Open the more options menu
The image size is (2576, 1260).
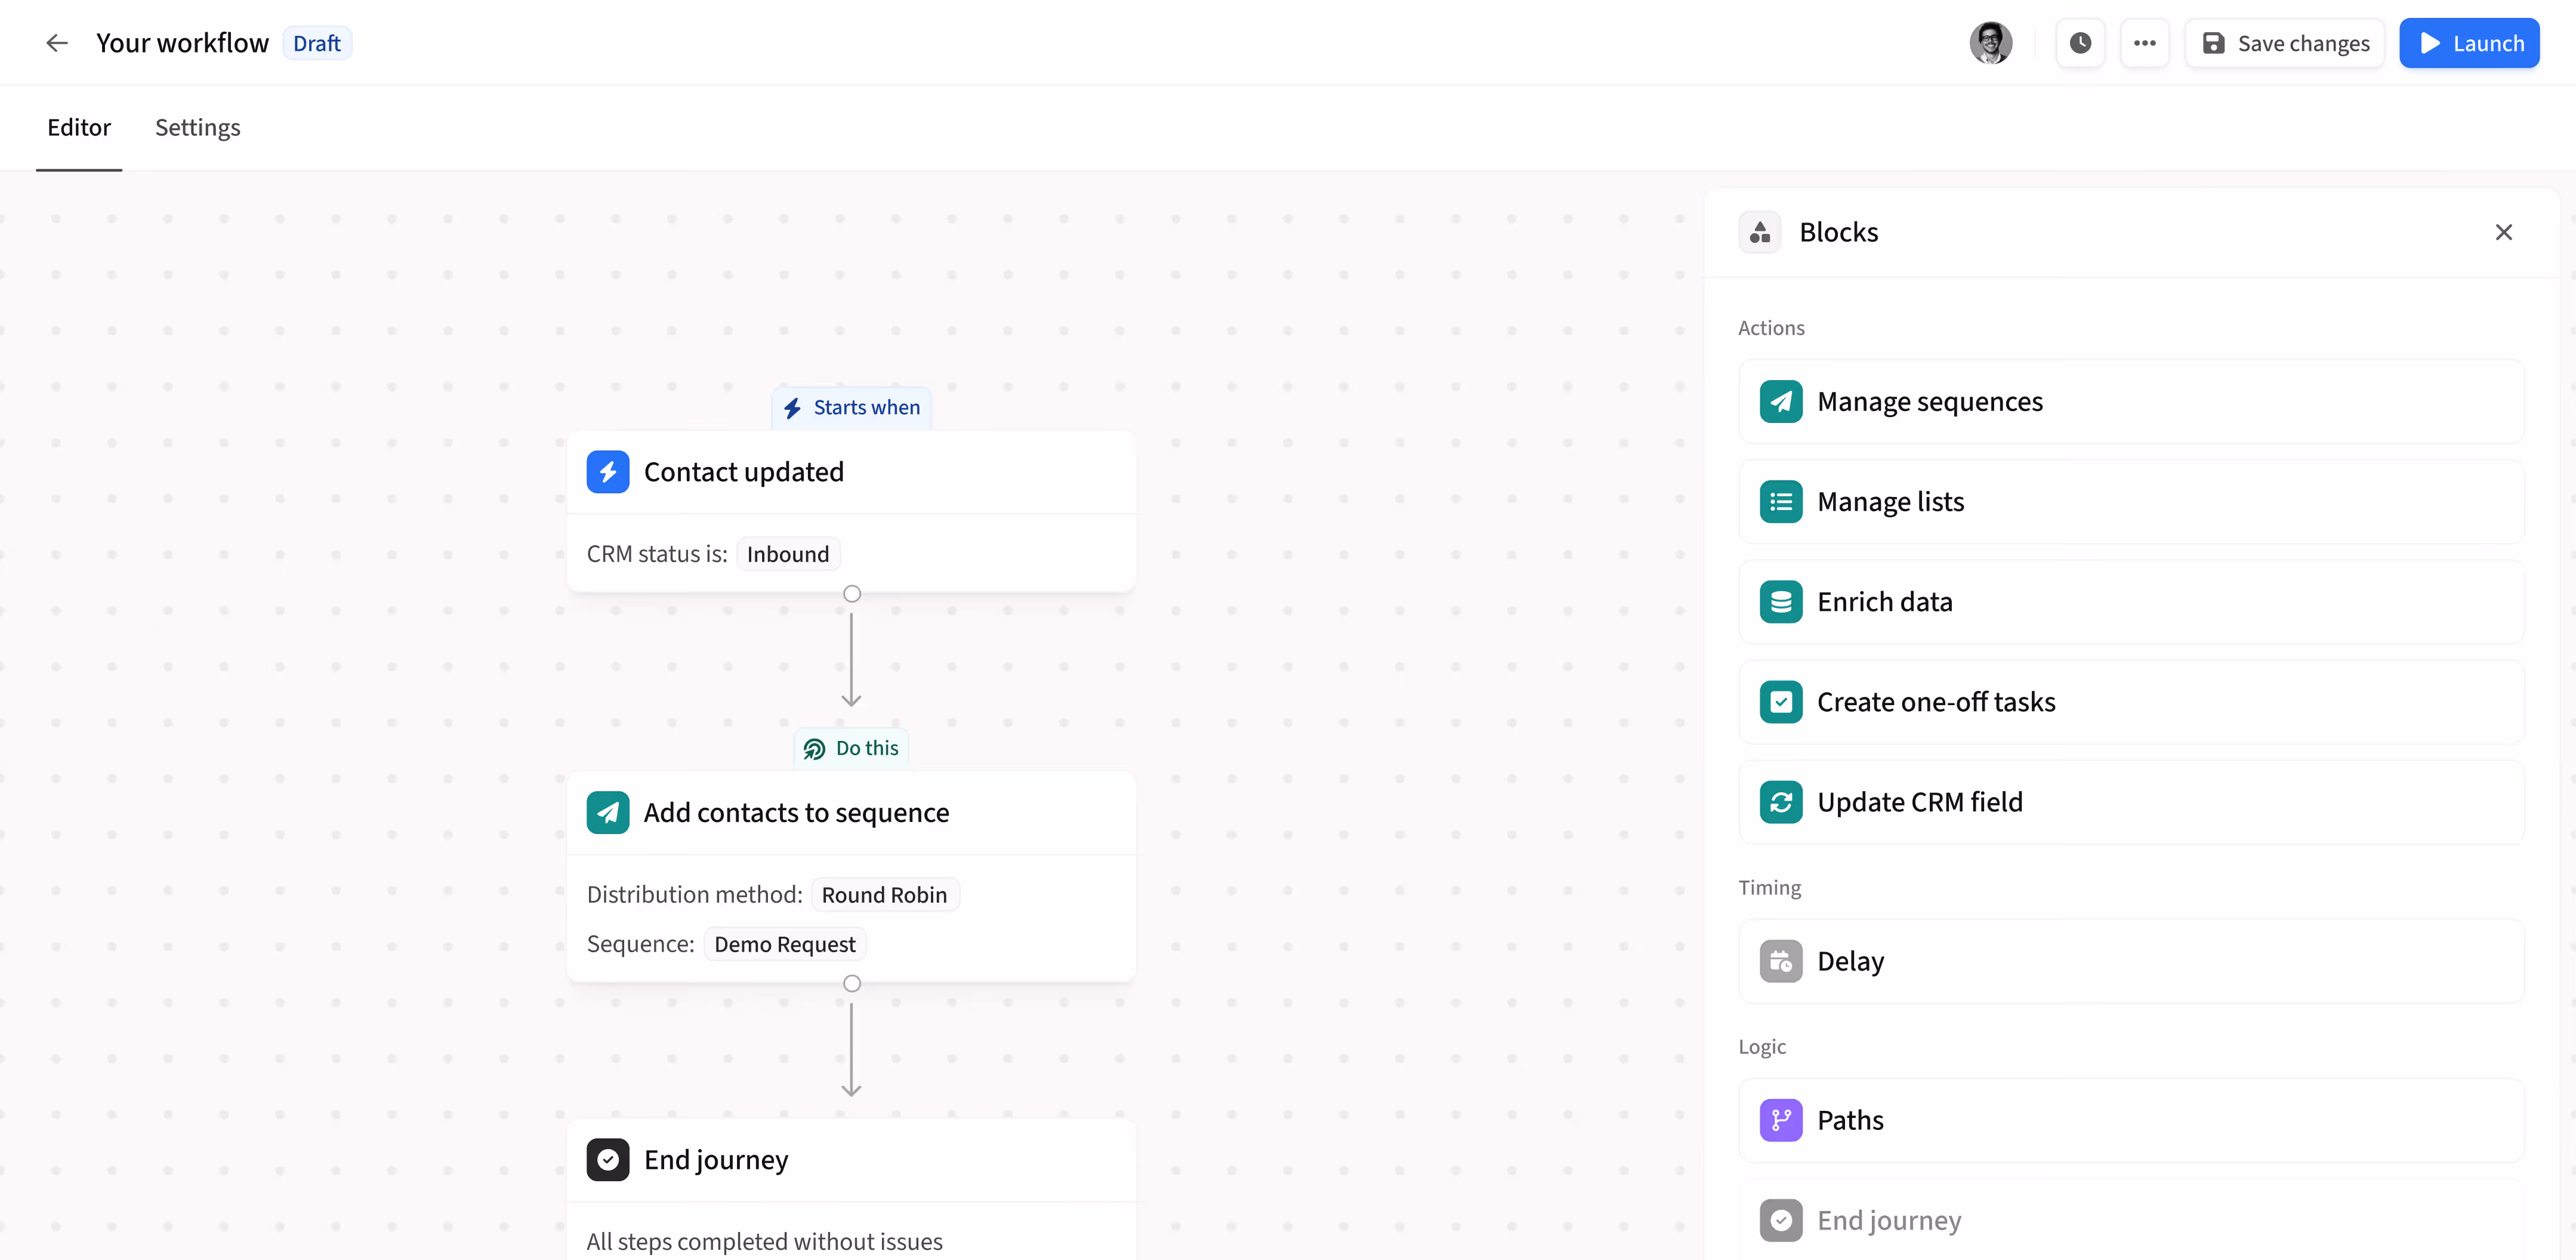[2146, 43]
